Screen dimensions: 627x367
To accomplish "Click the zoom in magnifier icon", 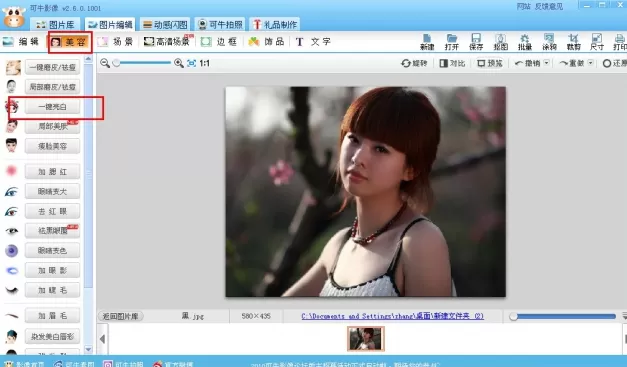I will pos(179,63).
